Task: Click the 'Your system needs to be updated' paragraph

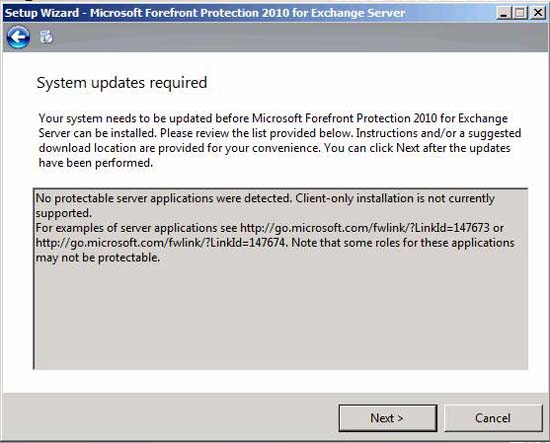Action: (280, 140)
